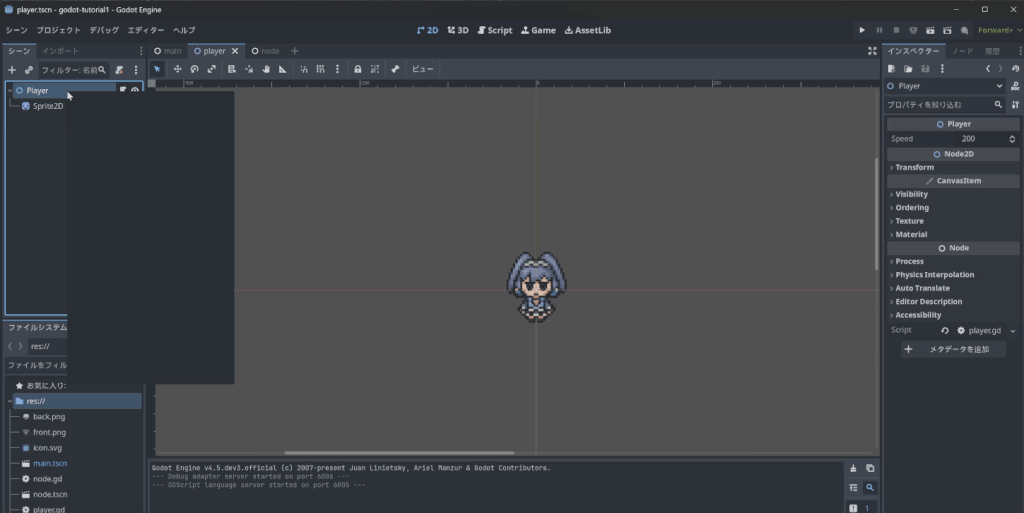The width and height of the screenshot is (1024, 513).
Task: Activate the Move Mode tool
Action: click(x=177, y=69)
